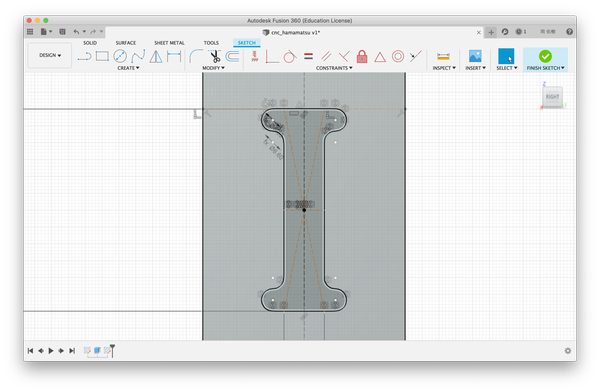600x392 pixels.
Task: Click the RIGHT face of ViewCube
Action: point(552,96)
